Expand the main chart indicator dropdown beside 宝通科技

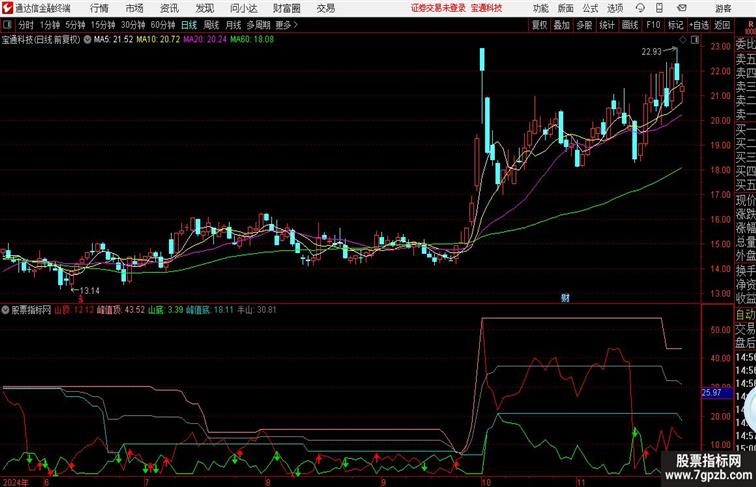[87, 40]
